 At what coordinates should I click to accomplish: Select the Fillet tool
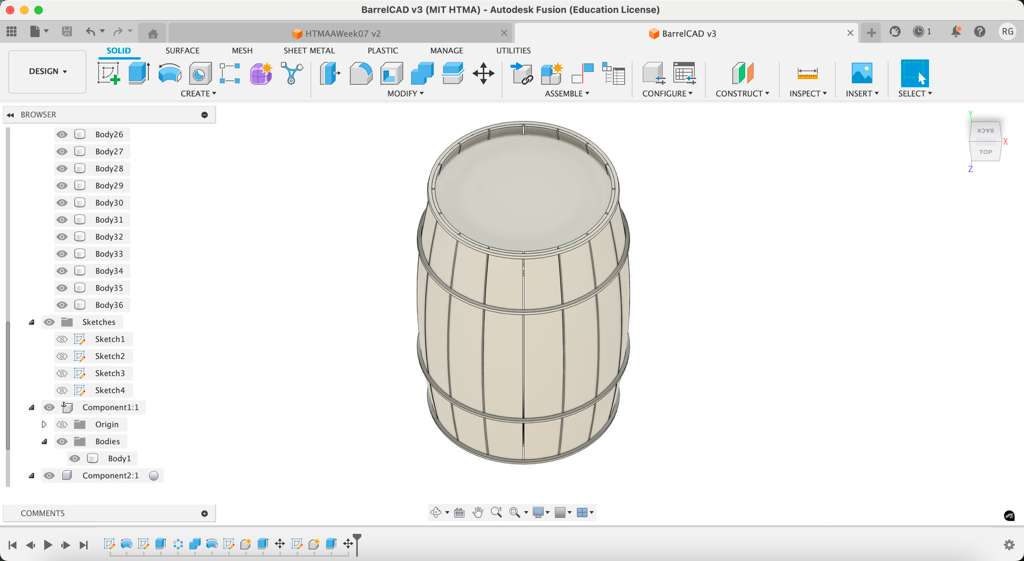(x=361, y=73)
